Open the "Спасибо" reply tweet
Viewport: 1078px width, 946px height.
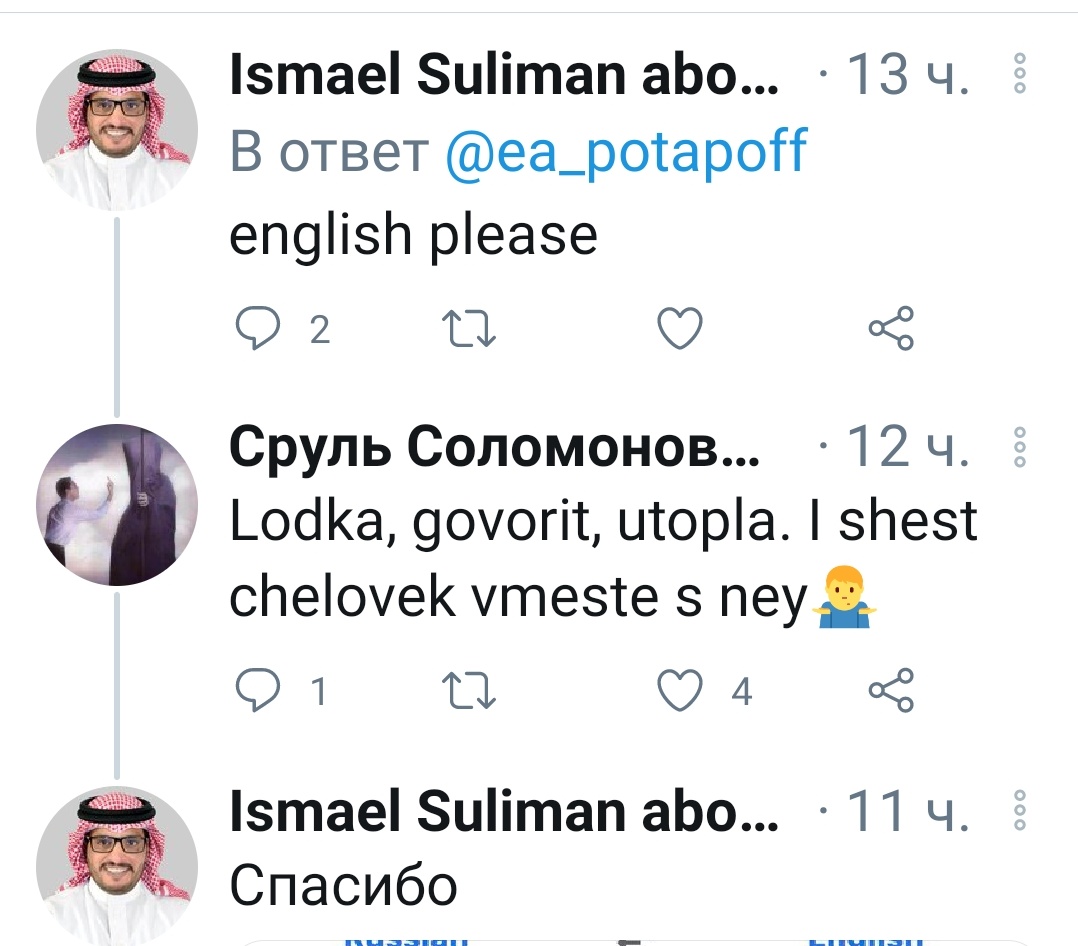(x=344, y=885)
